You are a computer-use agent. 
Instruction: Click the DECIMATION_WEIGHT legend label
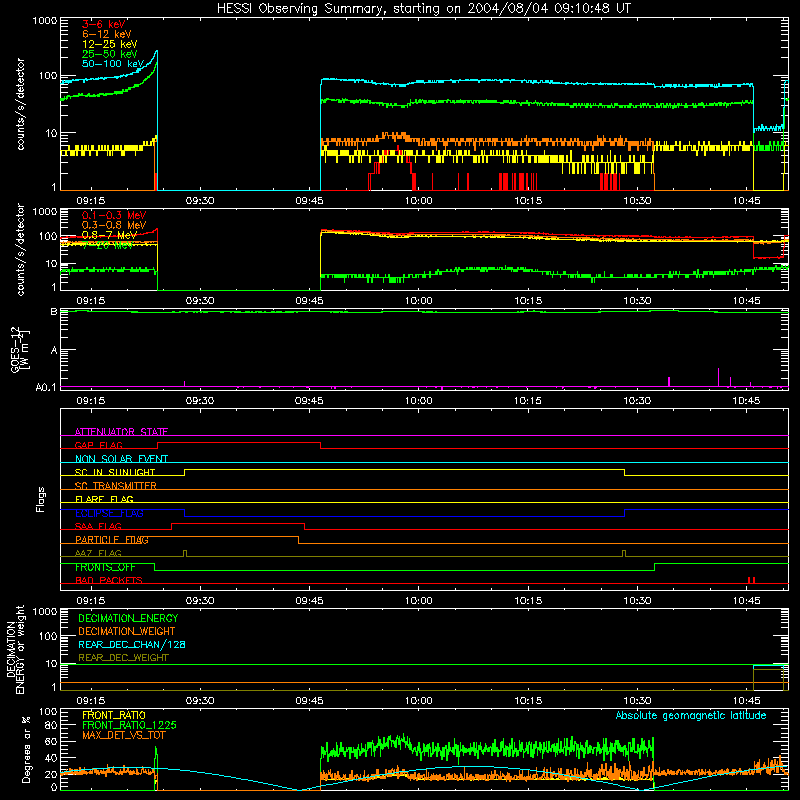click(127, 631)
